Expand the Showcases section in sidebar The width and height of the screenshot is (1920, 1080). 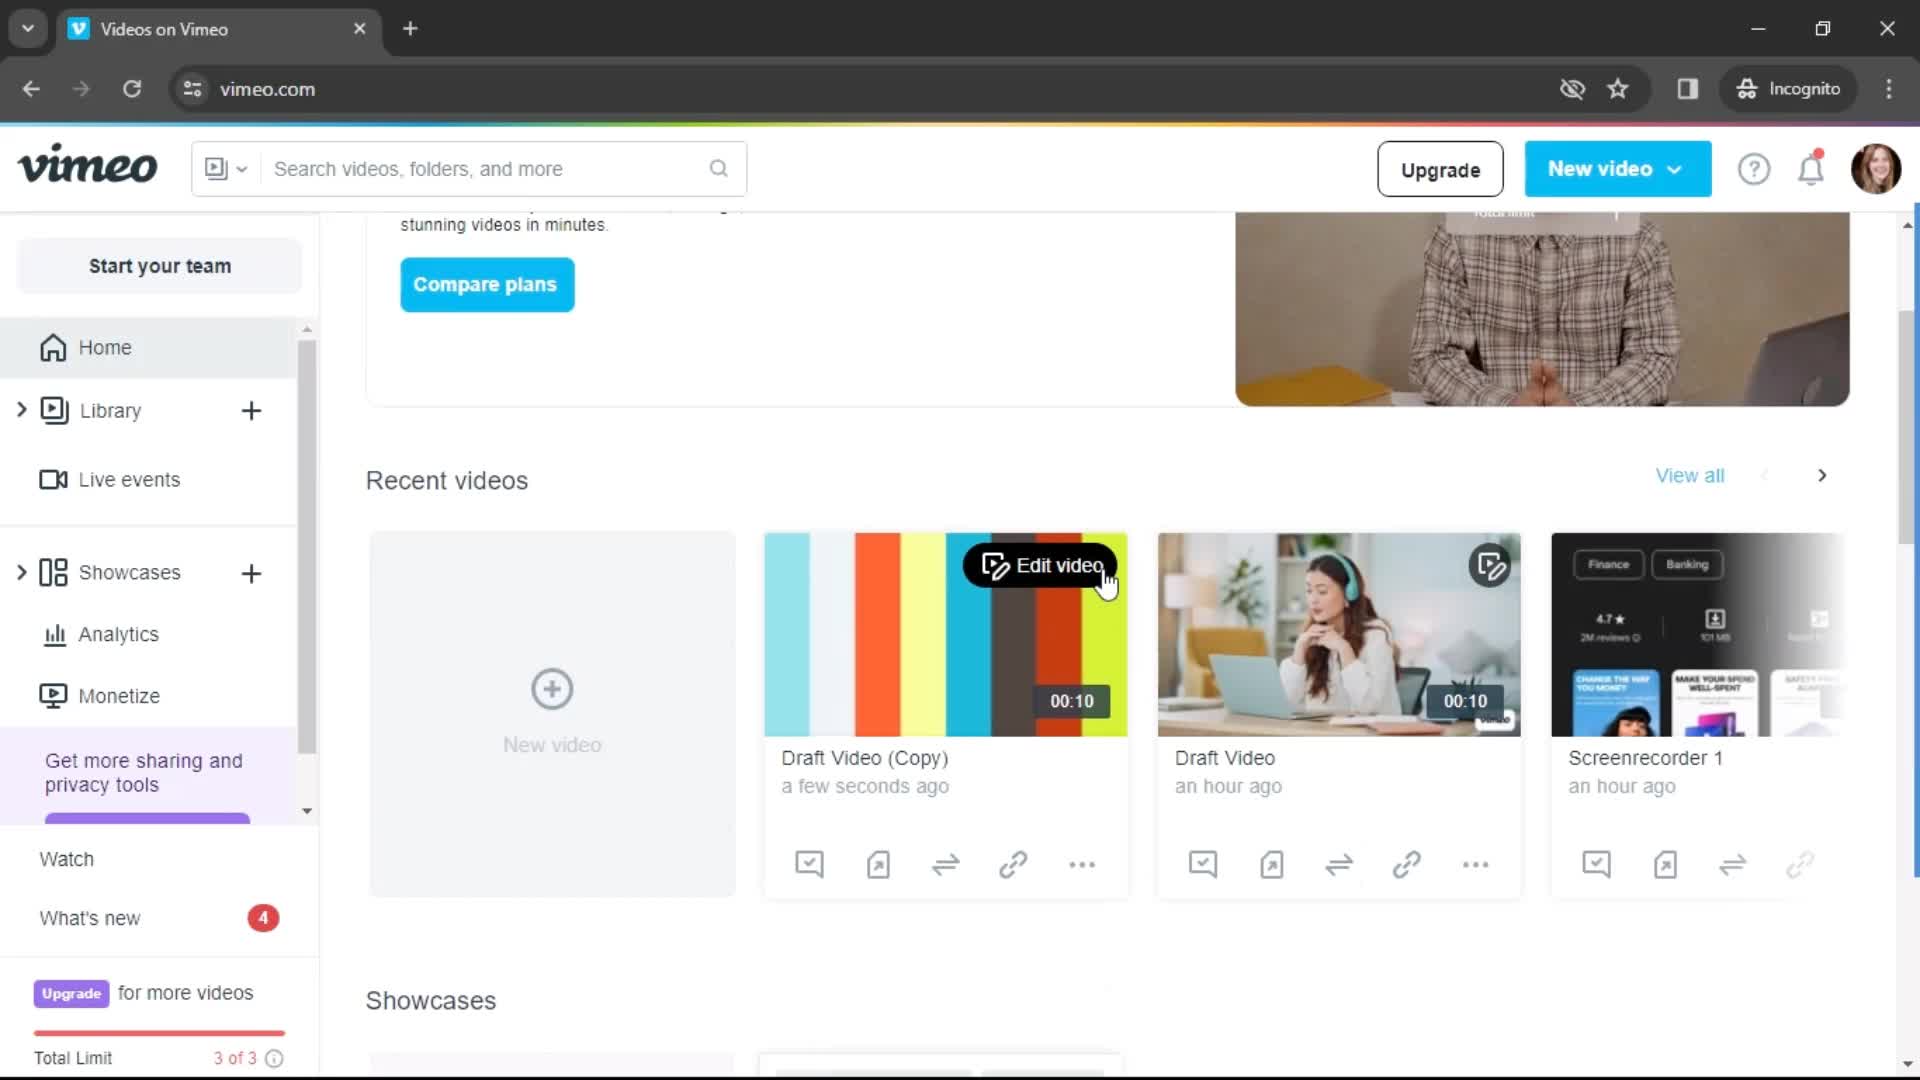21,572
